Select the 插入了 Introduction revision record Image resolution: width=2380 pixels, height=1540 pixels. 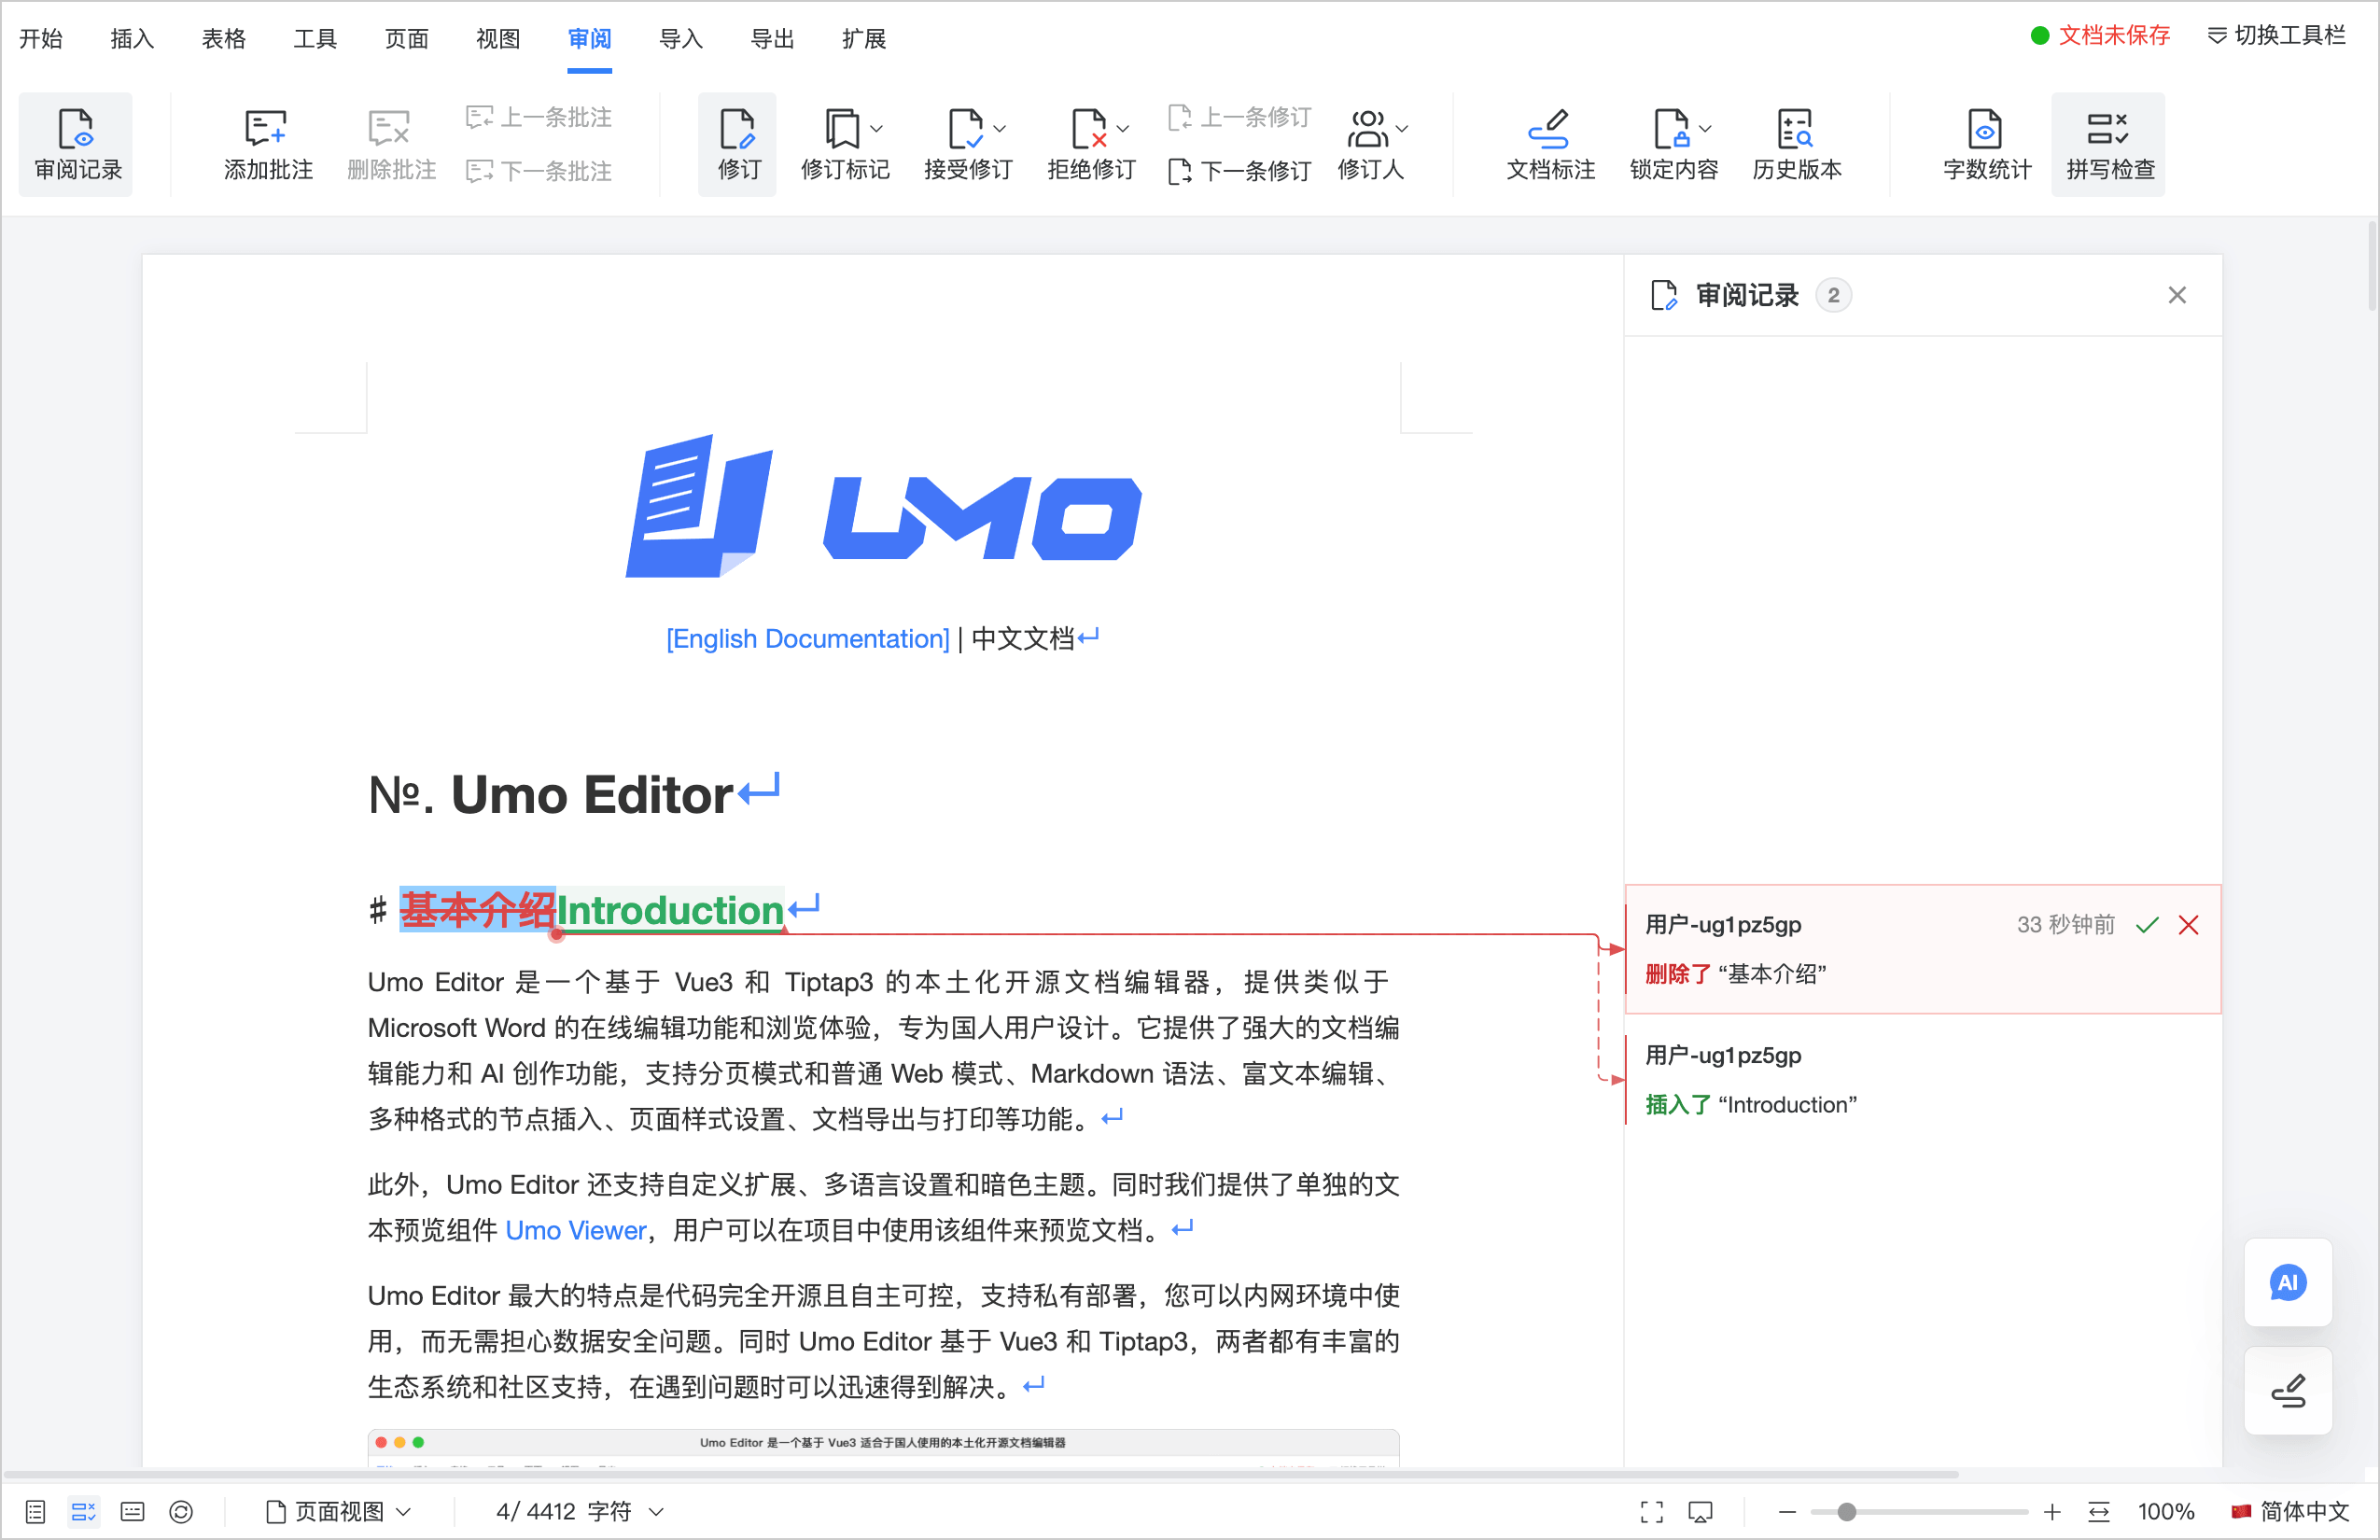pos(1923,1080)
